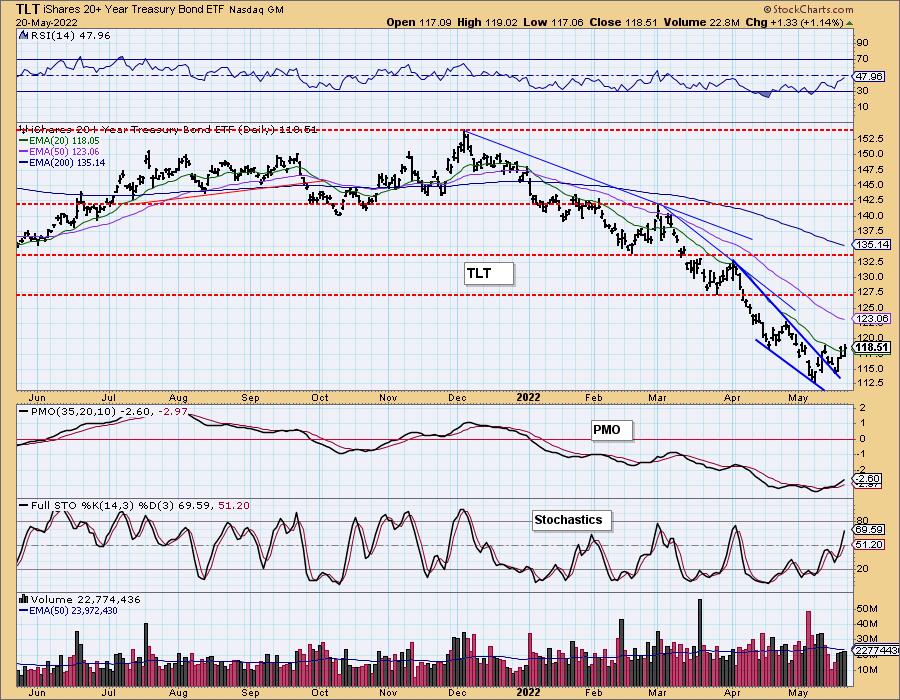900x700 pixels.
Task: Click the TLT ticker symbol in the header
Action: click(28, 9)
